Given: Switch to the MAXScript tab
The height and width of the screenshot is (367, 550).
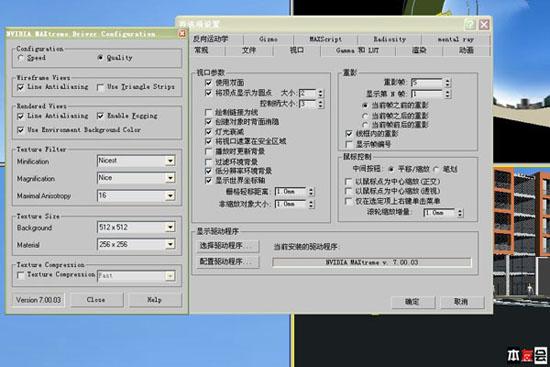Looking at the screenshot, I should (326, 39).
